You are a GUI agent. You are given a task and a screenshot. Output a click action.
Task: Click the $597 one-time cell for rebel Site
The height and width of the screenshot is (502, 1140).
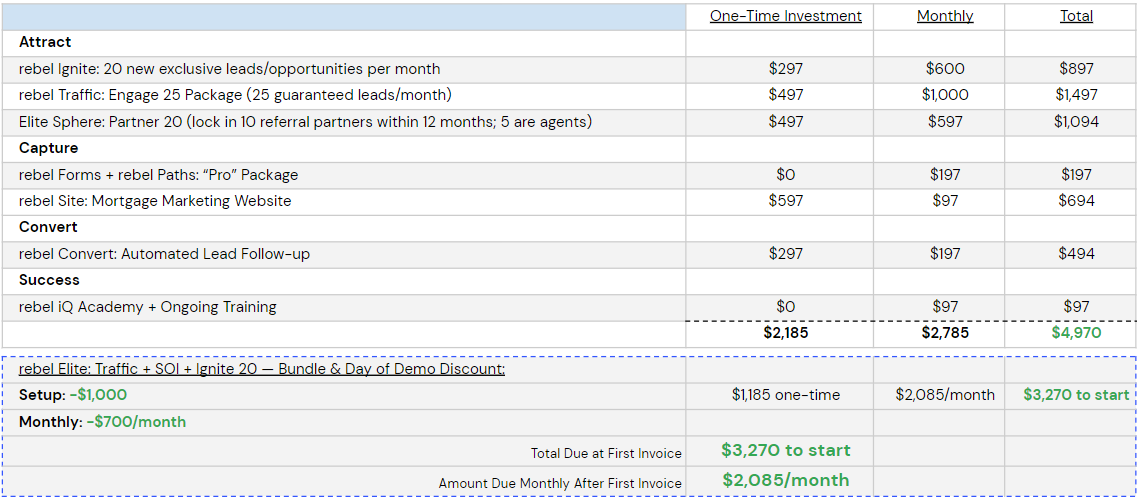tap(785, 201)
